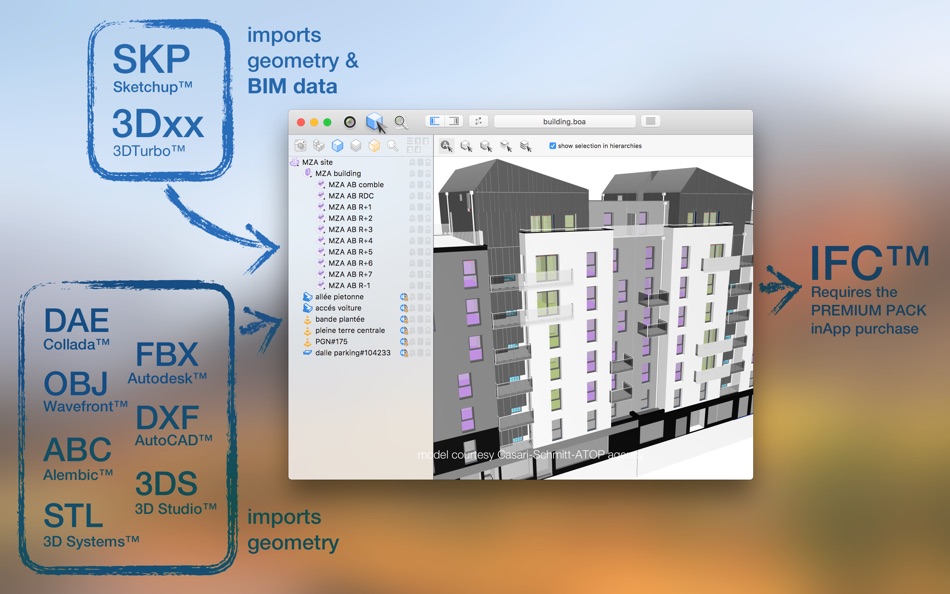Select the stacked blocks icon in sidebar toolbar
Image resolution: width=950 pixels, height=594 pixels.
(319, 145)
